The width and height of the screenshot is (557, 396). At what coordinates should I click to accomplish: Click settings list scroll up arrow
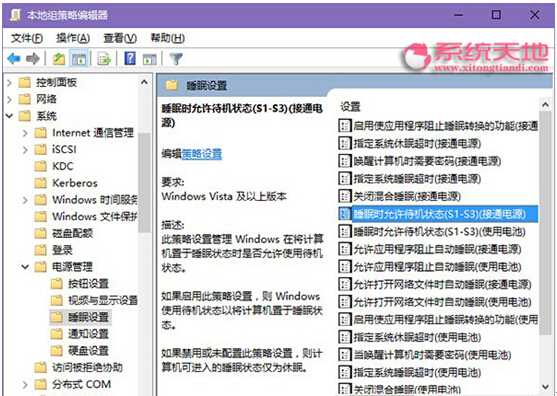[545, 105]
